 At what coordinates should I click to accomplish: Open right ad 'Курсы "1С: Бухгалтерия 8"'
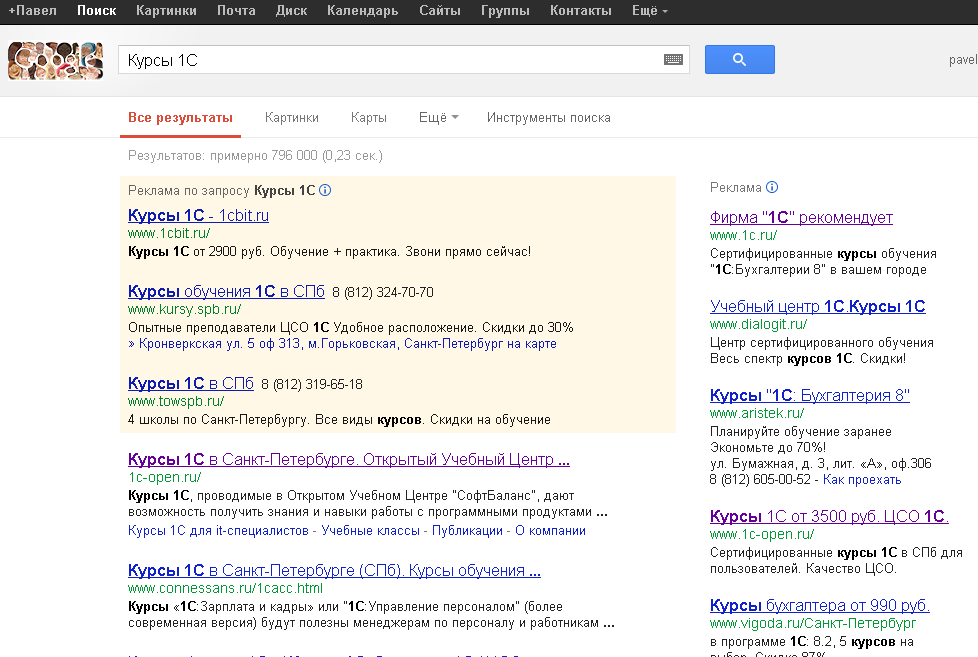(x=810, y=396)
